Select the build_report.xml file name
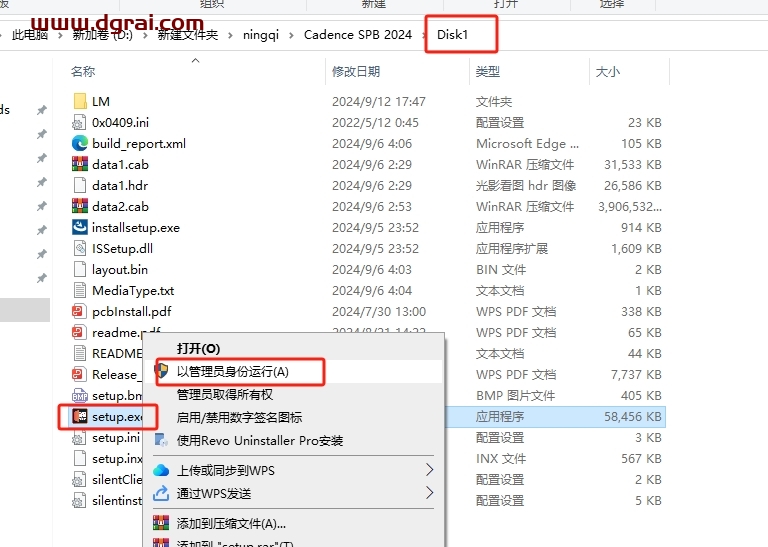Image resolution: width=768 pixels, height=547 pixels. (139, 143)
